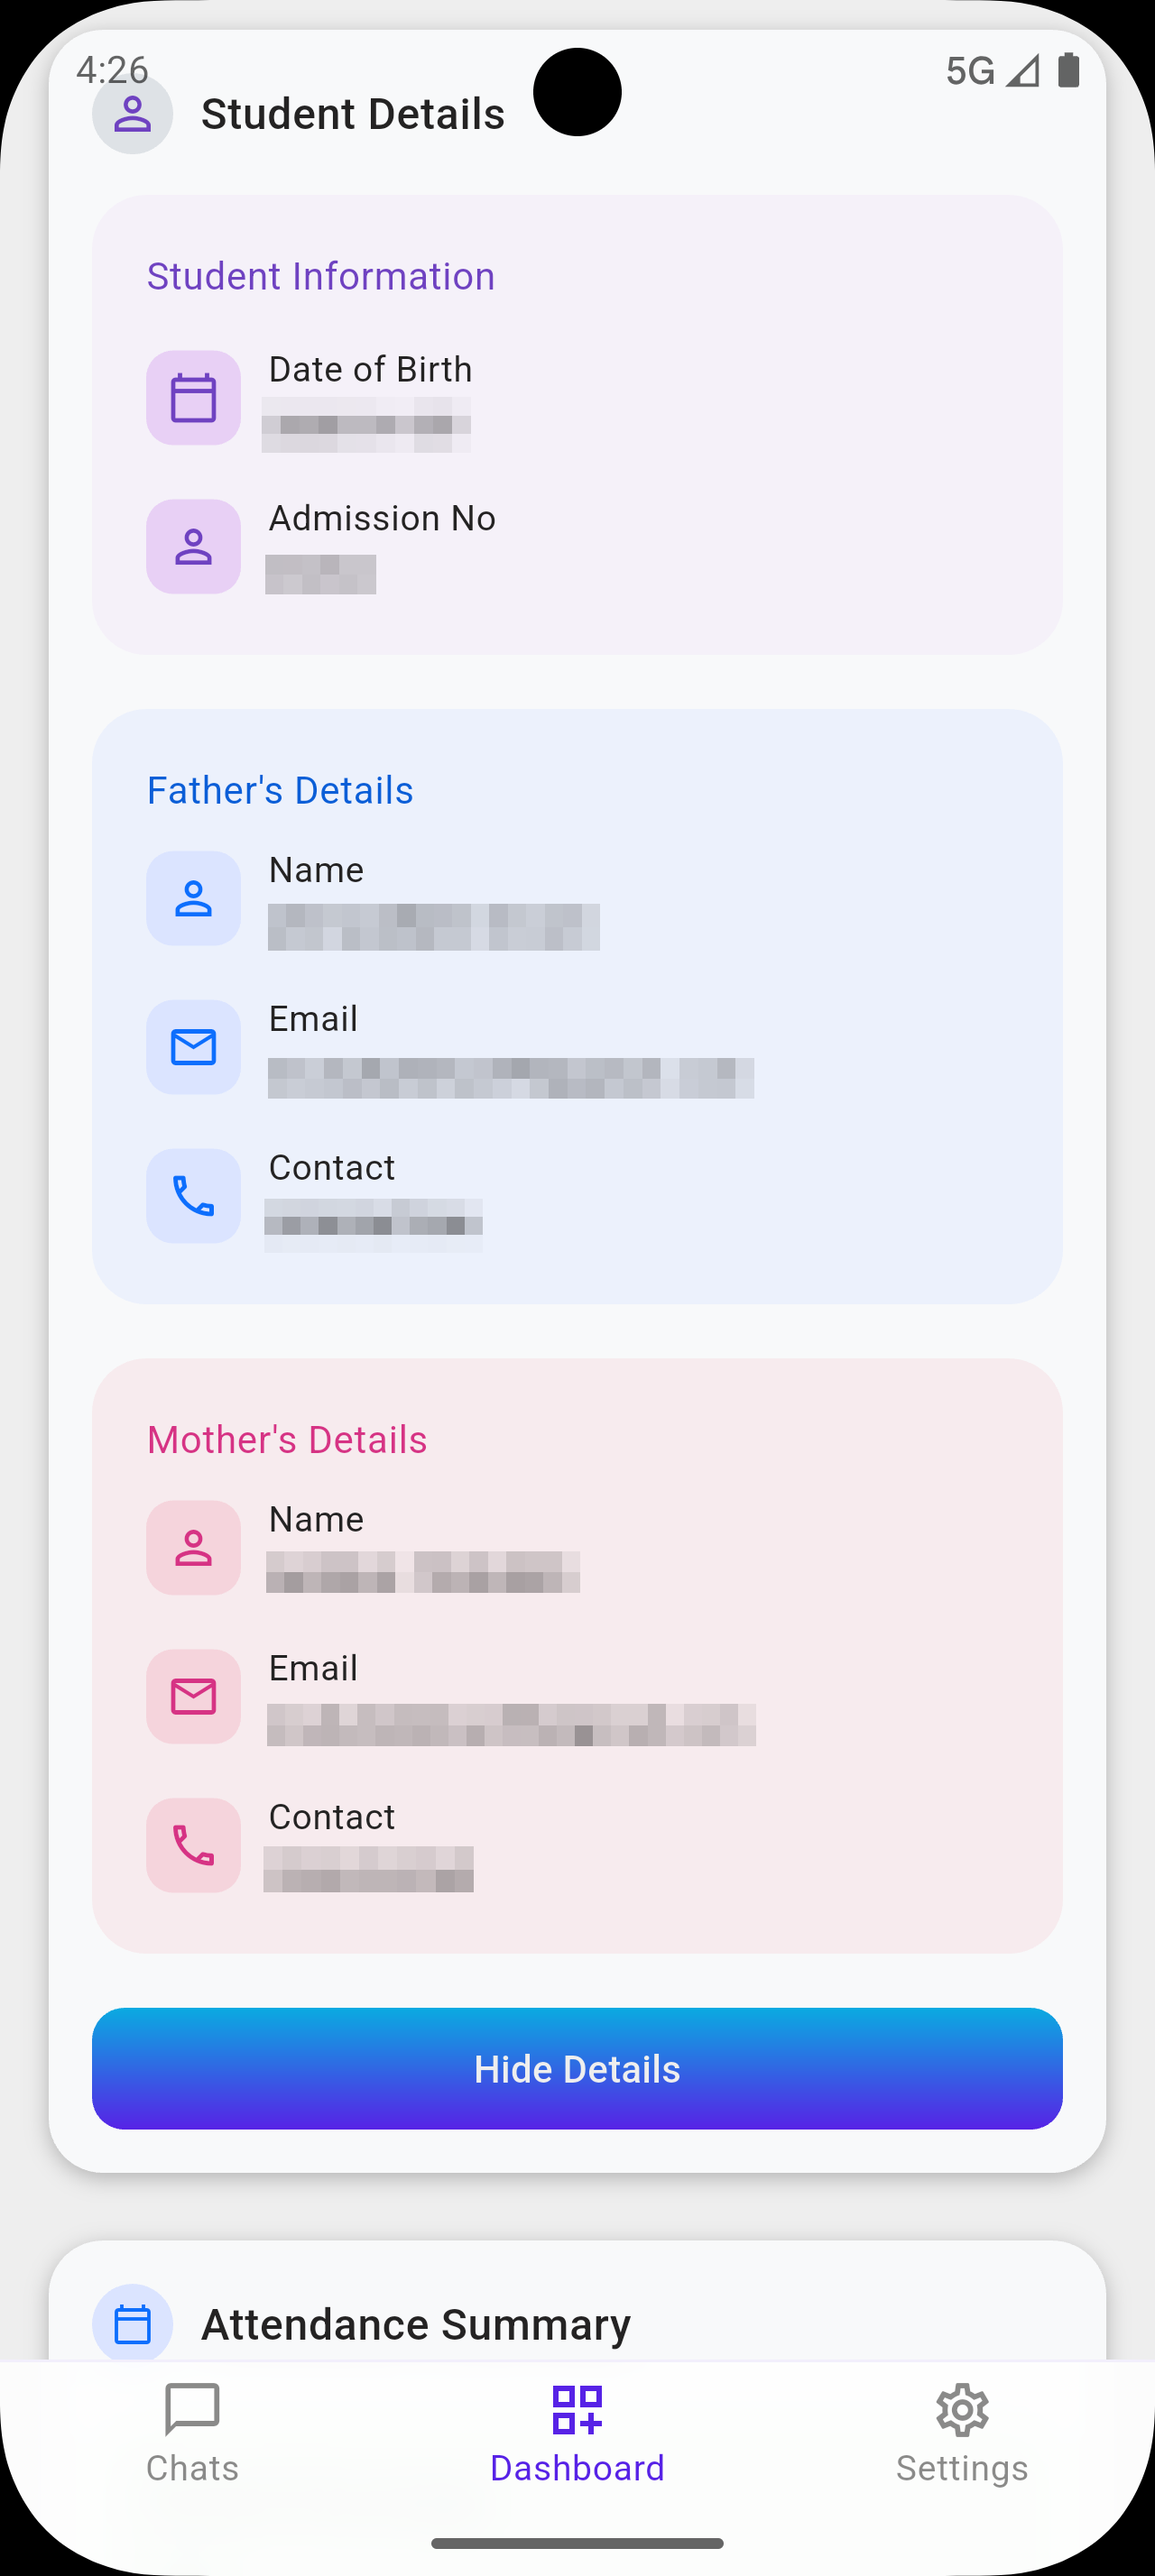Select the Student Information heading
The image size is (1155, 2576).
tap(321, 276)
